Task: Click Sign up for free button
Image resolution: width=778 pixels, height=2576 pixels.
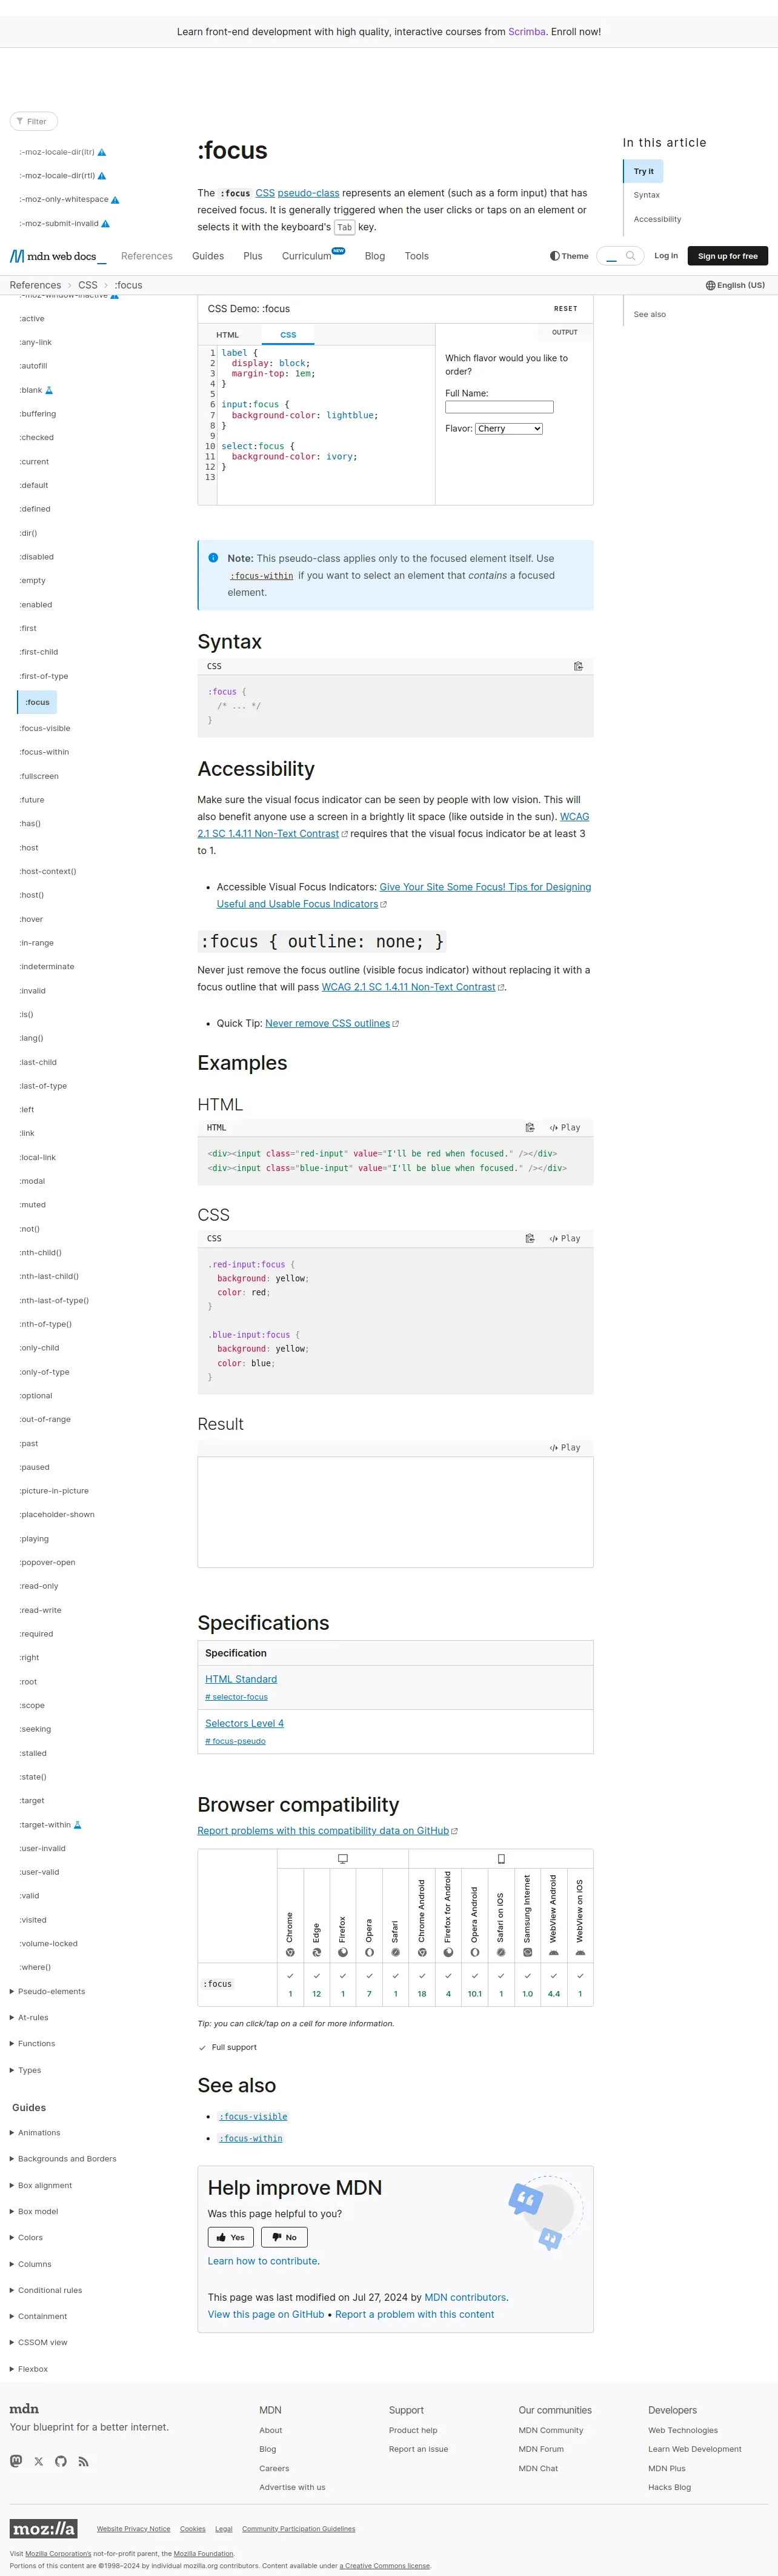Action: pyautogui.click(x=727, y=256)
